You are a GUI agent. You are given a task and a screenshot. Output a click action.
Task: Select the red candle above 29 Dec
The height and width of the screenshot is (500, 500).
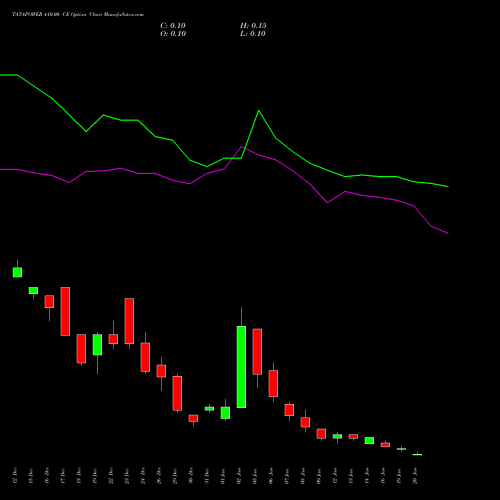tap(177, 393)
